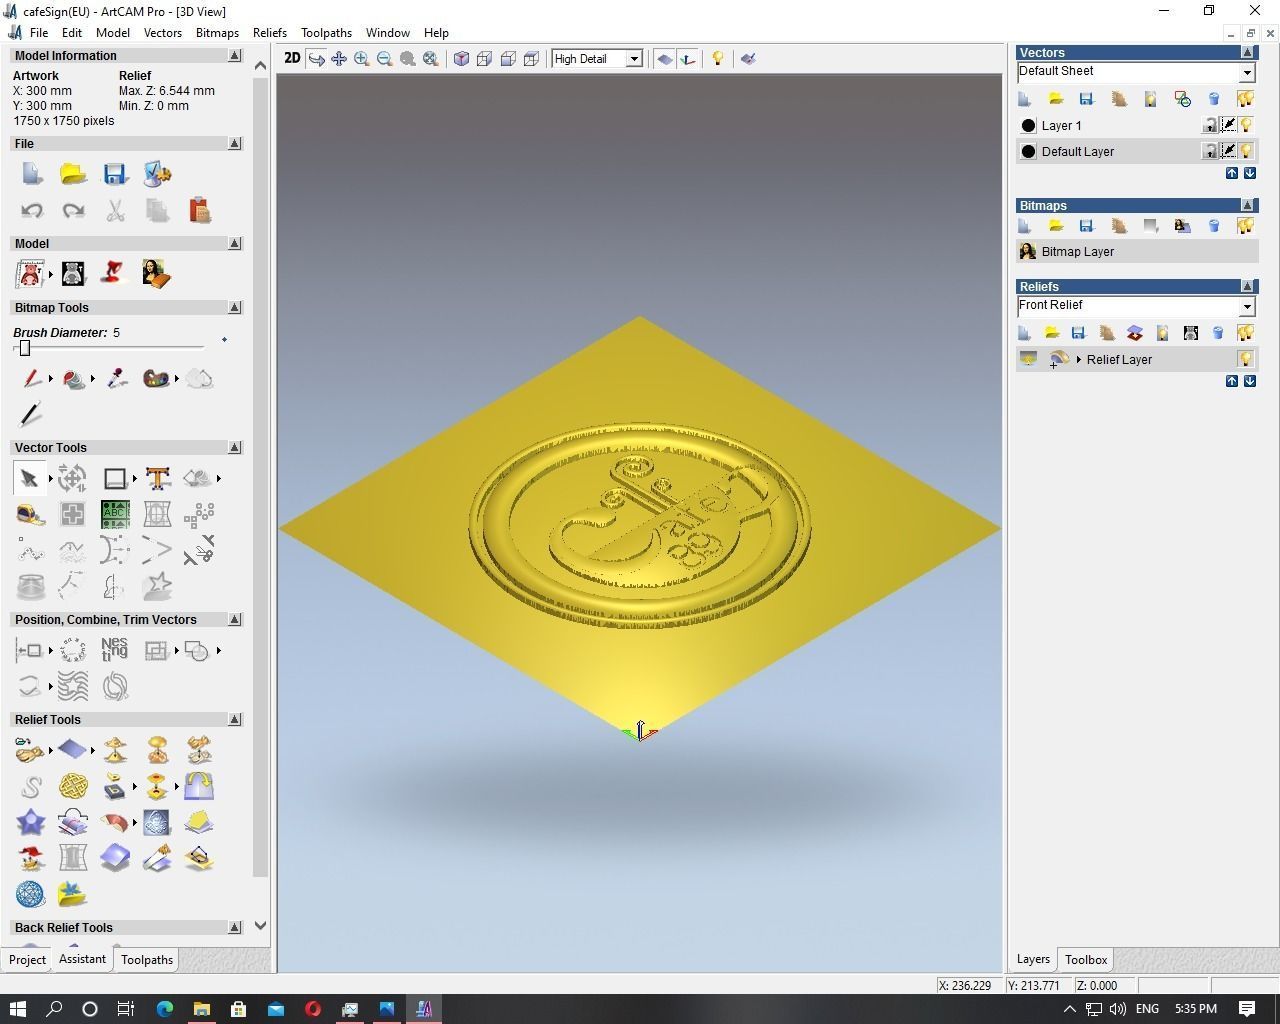Move vector layer up with arrow button
Image resolution: width=1280 pixels, height=1024 pixels.
(x=1232, y=173)
